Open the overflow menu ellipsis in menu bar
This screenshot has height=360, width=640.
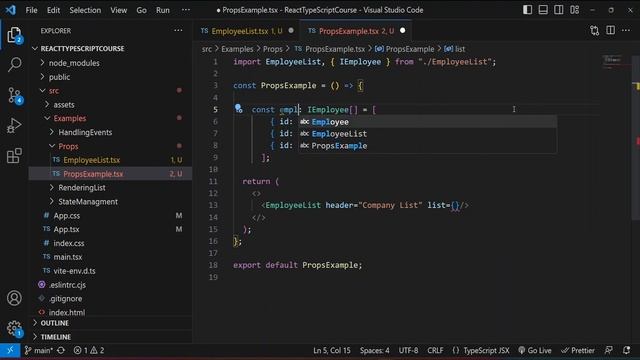tap(186, 10)
